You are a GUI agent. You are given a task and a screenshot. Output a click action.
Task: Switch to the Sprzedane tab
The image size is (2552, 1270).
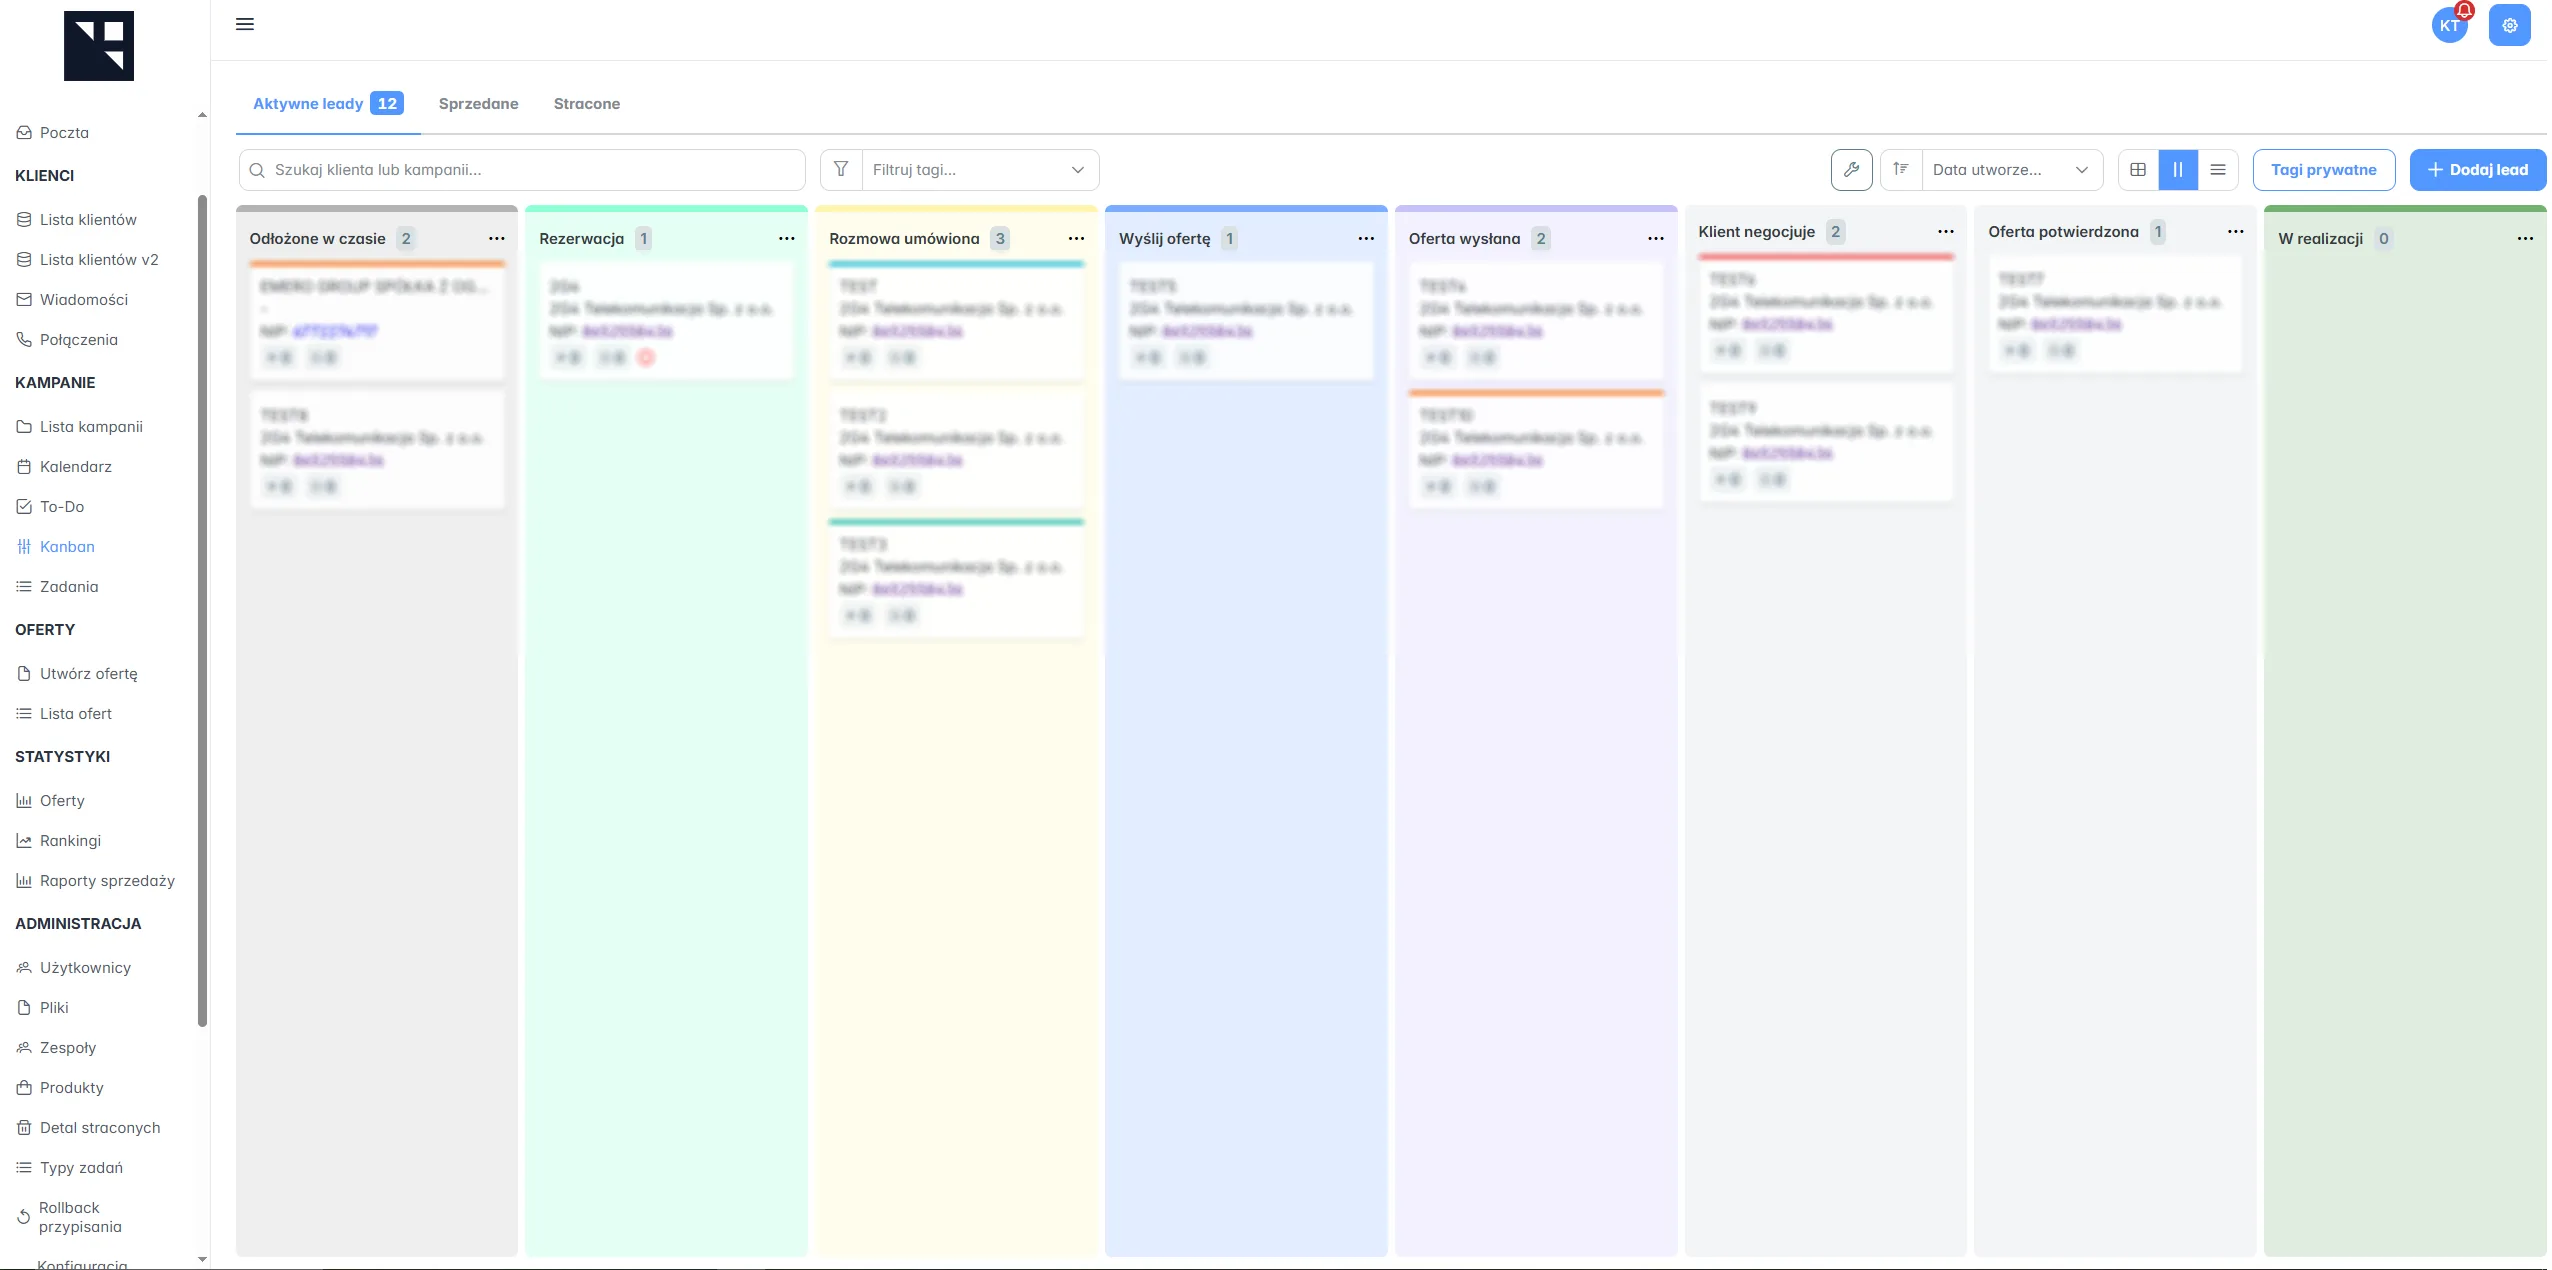478,103
